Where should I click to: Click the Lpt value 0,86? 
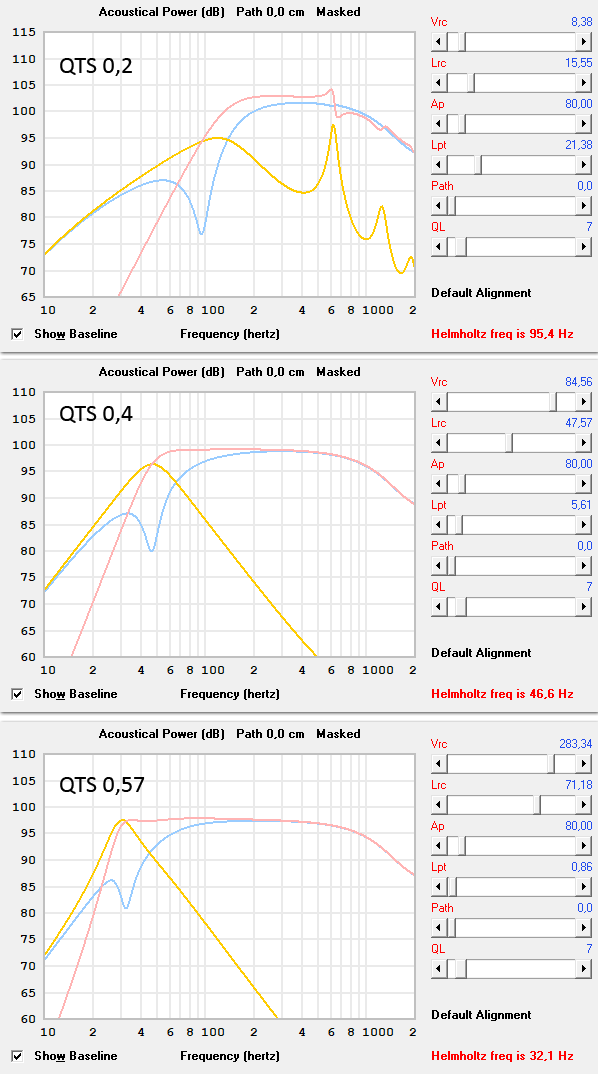[x=582, y=867]
